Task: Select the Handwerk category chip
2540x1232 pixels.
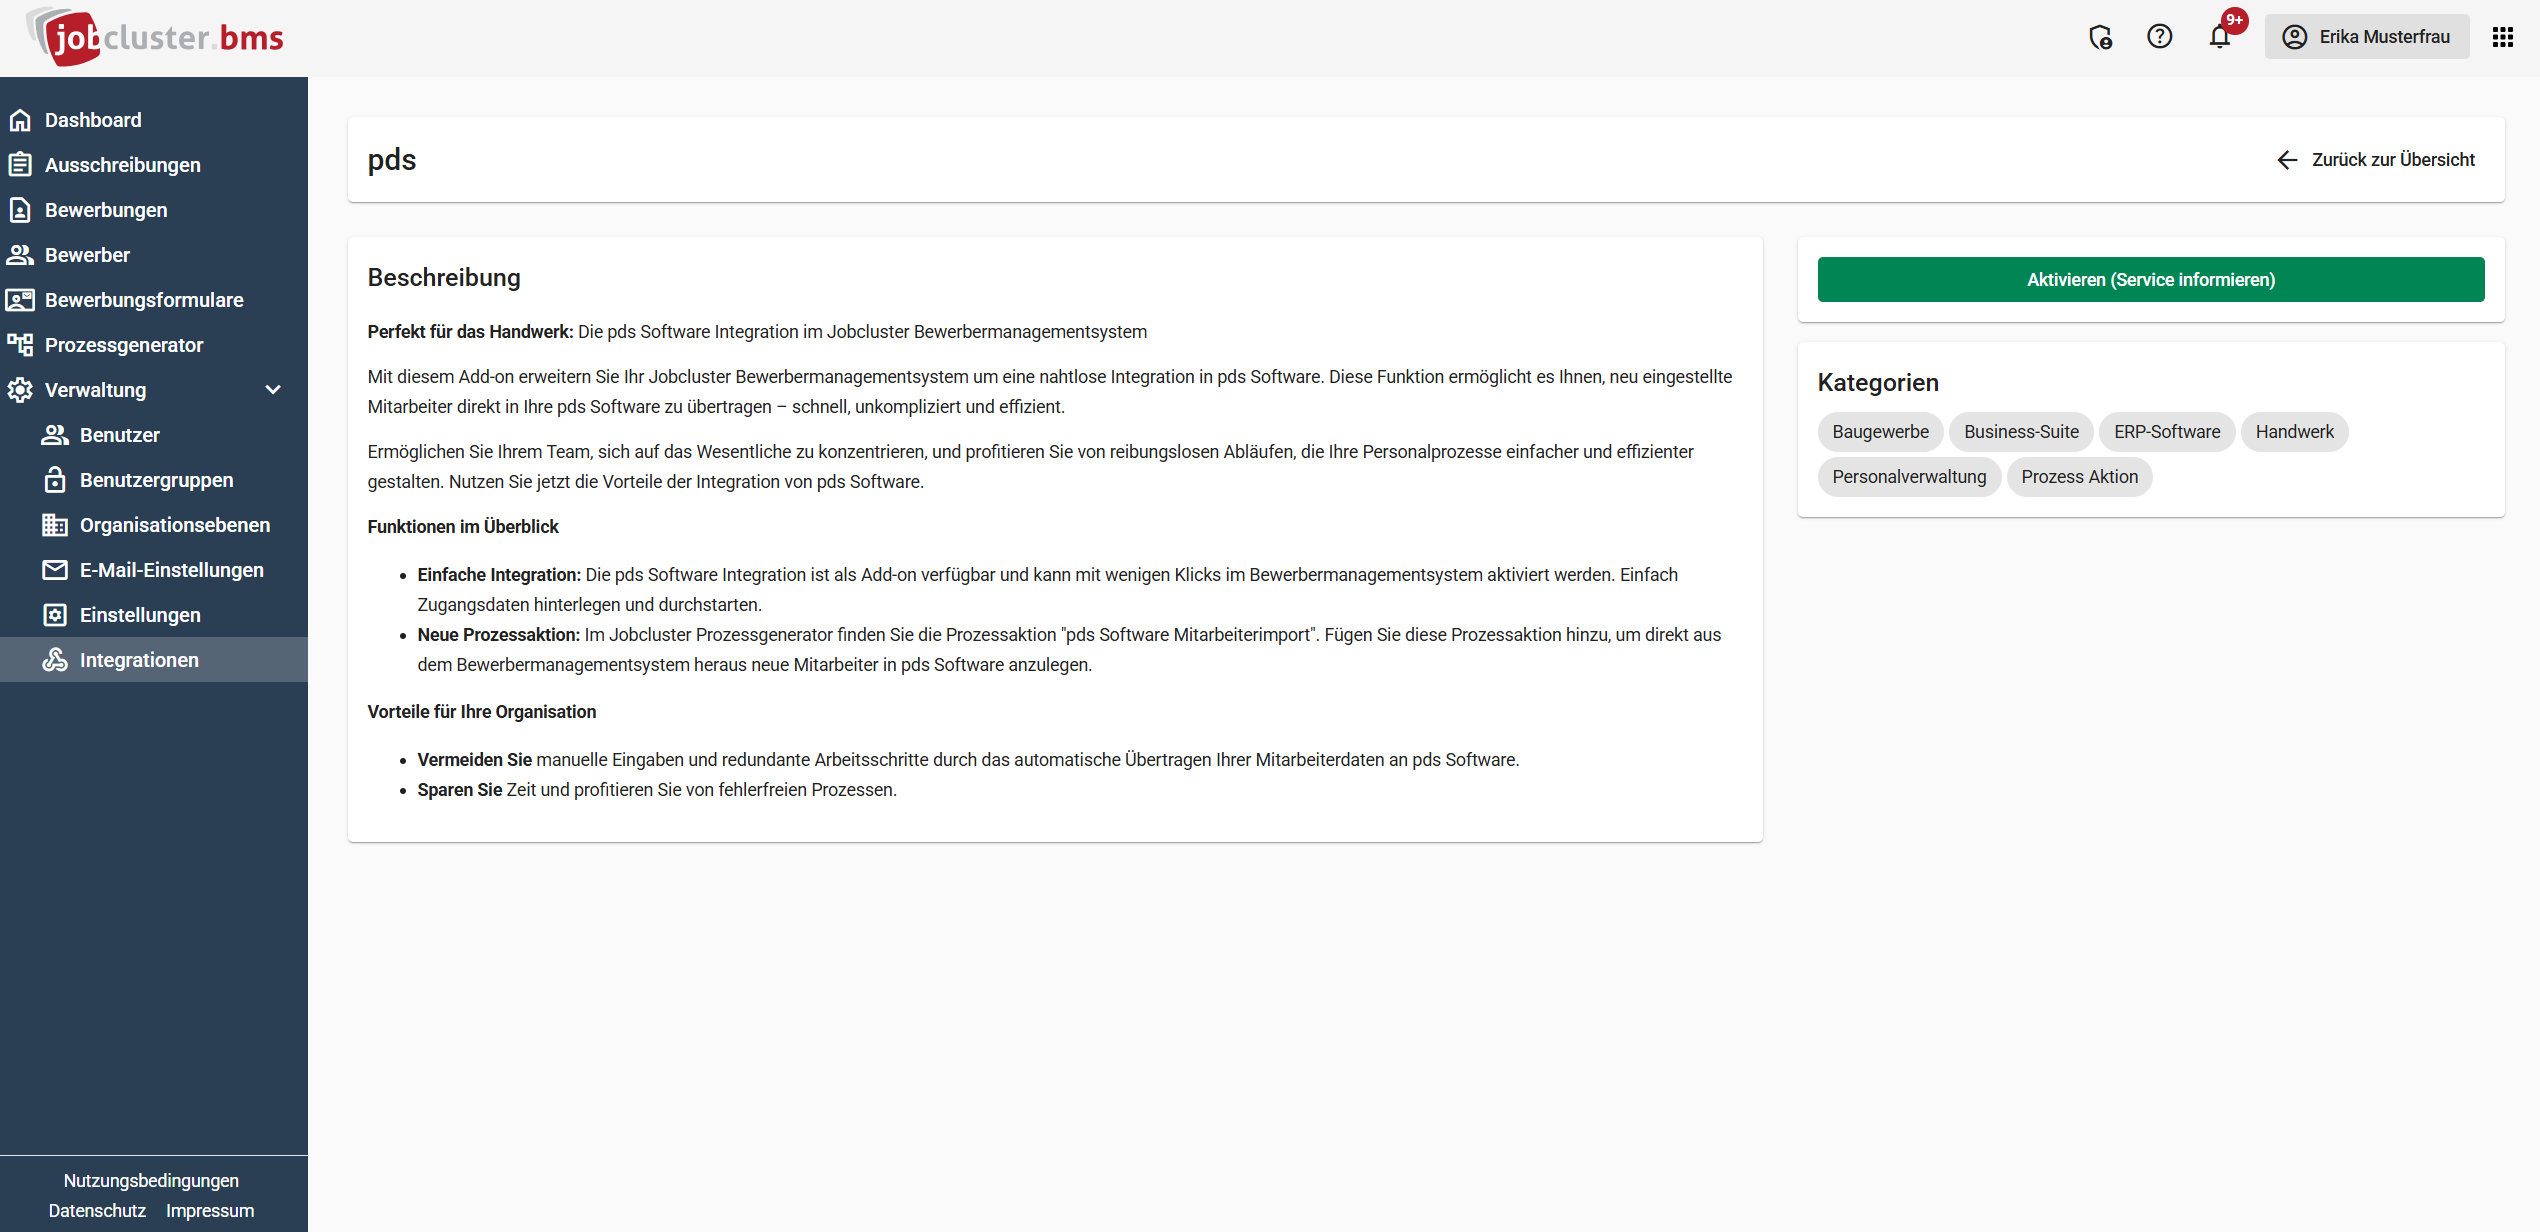Action: 2294,432
